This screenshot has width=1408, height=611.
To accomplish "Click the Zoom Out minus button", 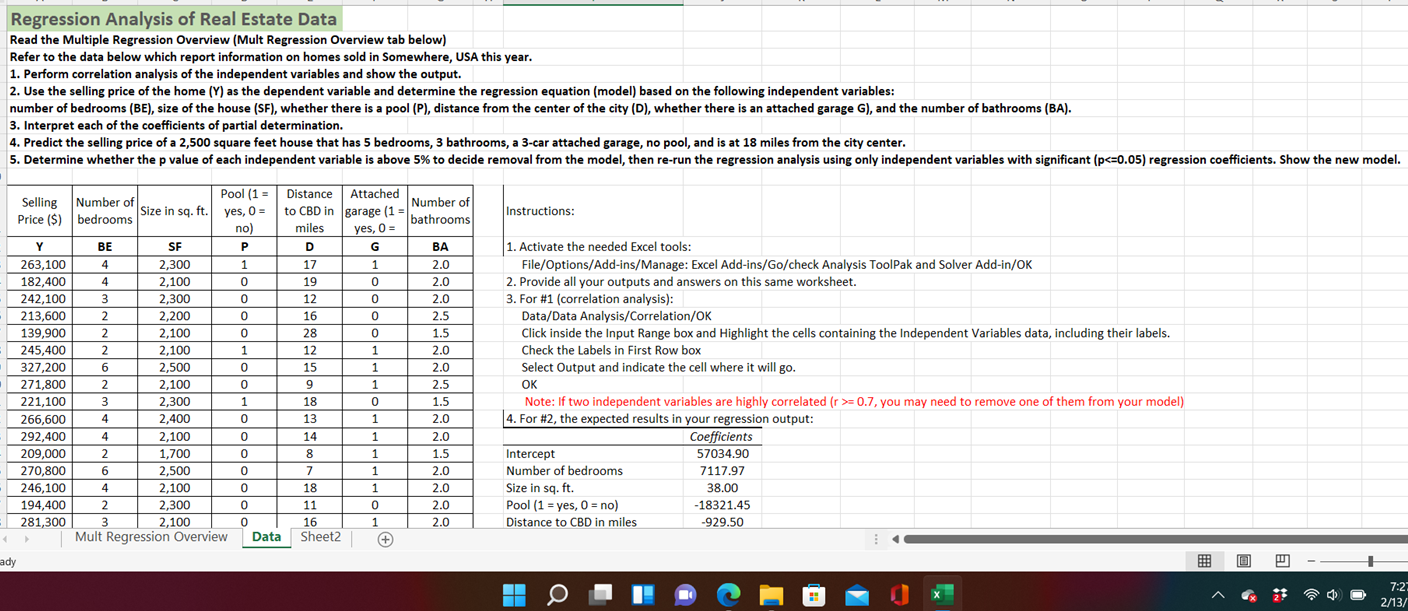I will [x=1311, y=560].
